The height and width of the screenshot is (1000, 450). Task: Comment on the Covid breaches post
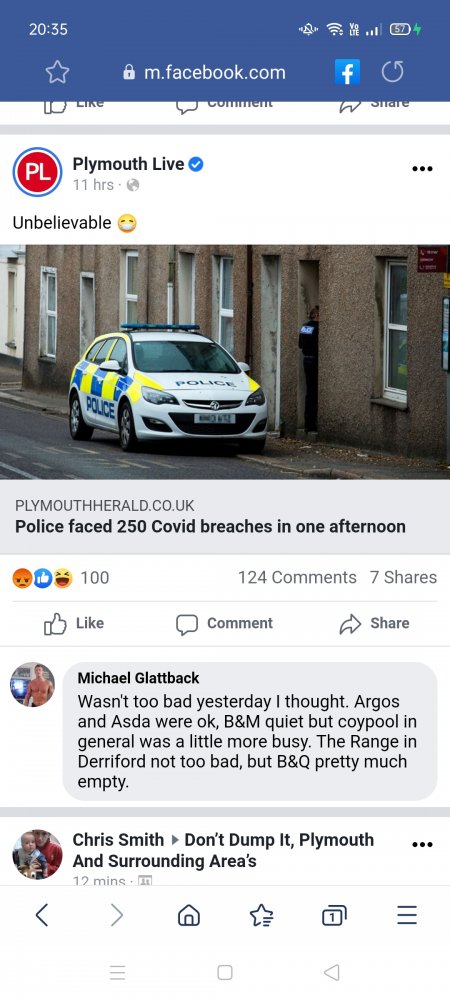click(224, 624)
